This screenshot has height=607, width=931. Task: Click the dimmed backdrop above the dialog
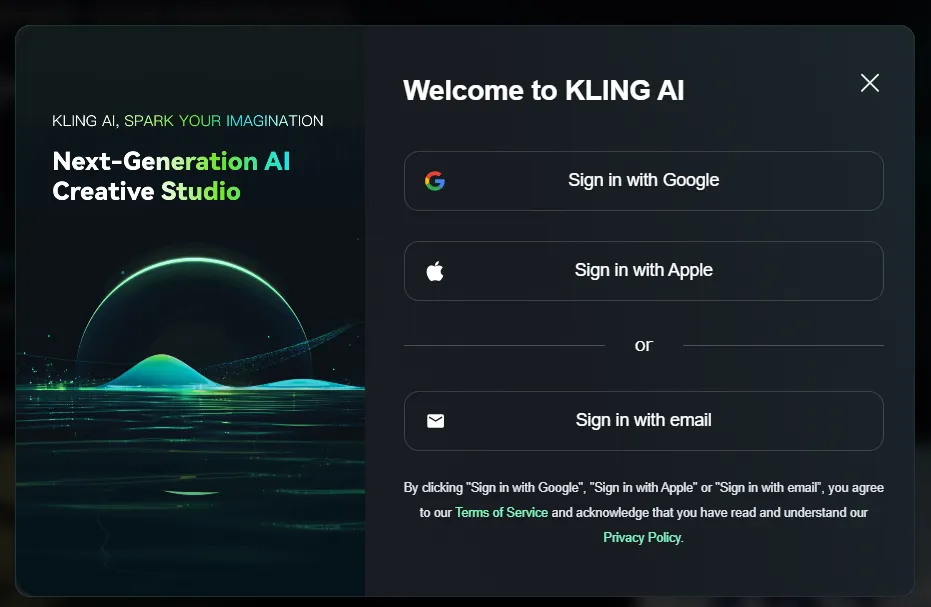(x=465, y=11)
